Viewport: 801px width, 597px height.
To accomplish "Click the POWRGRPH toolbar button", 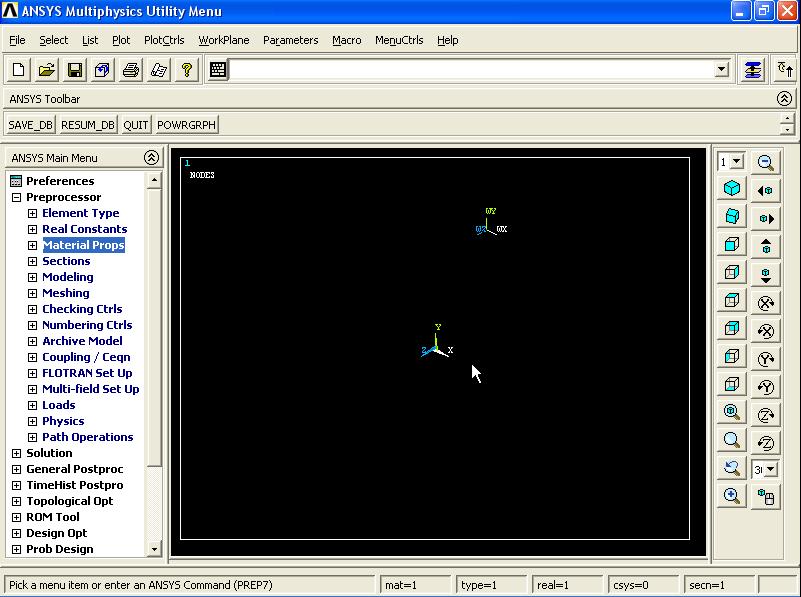I will (x=186, y=125).
